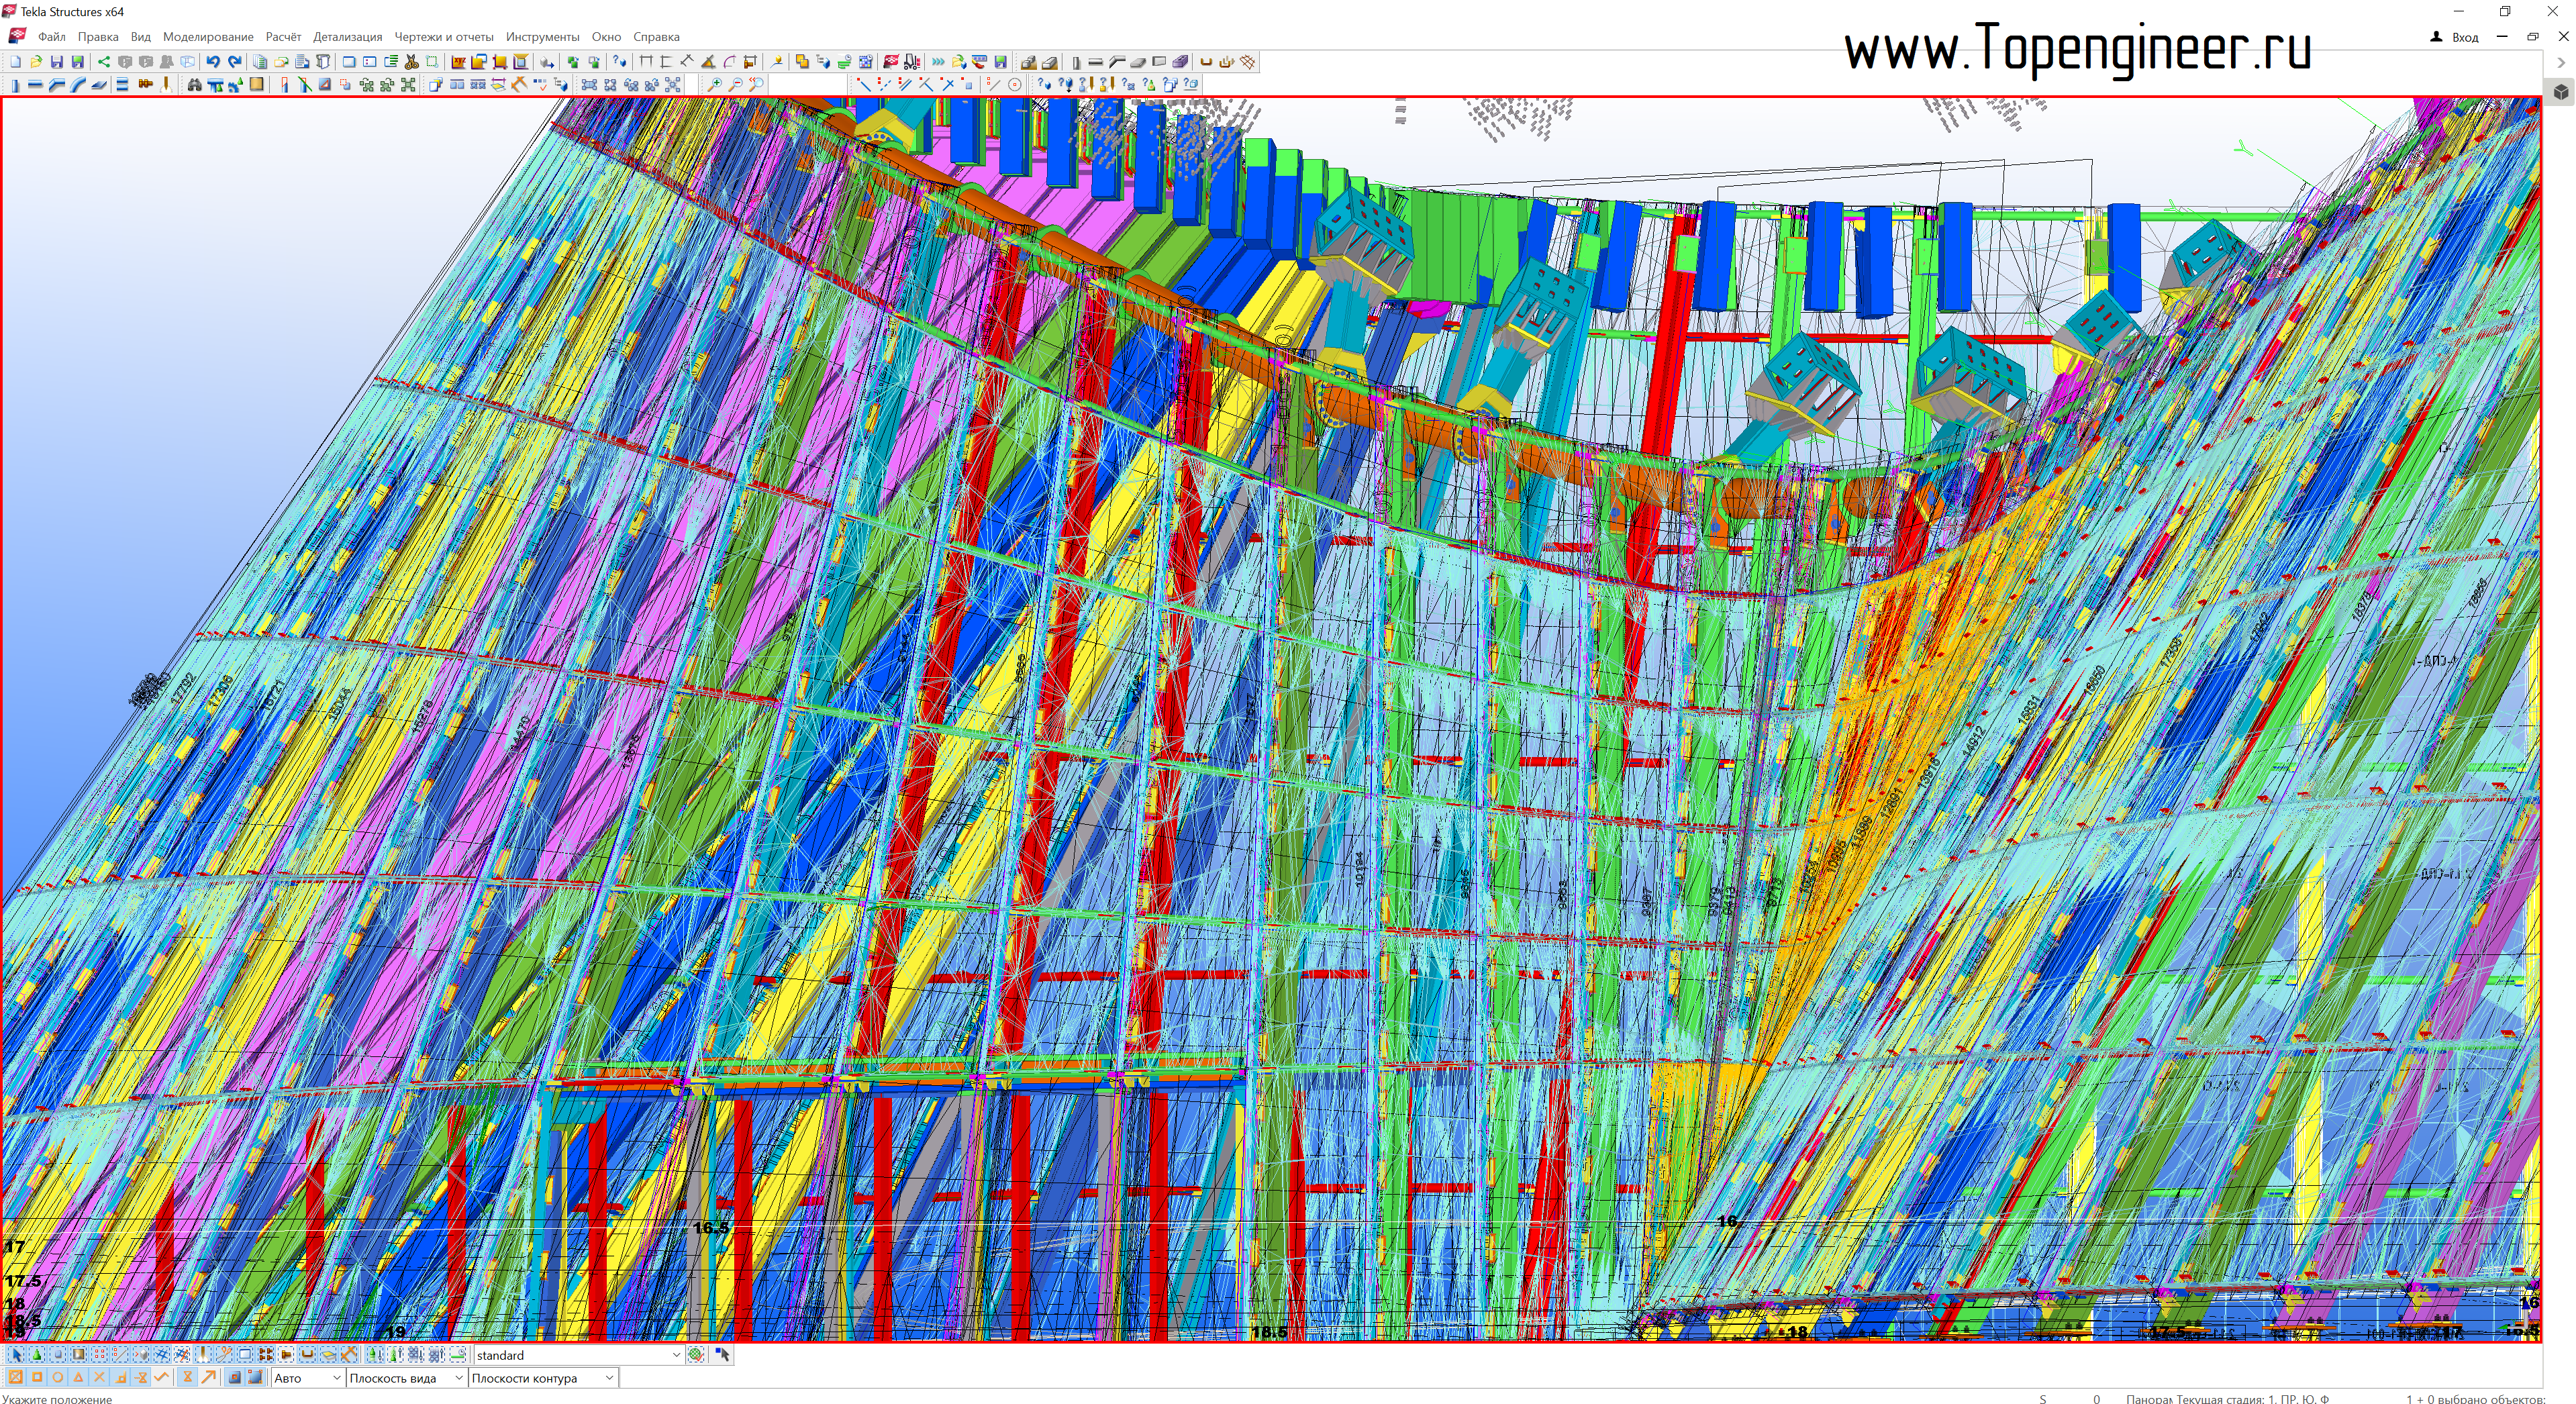Image resolution: width=2576 pixels, height=1404 pixels.
Task: Click the create beam icon
Action: point(35,85)
